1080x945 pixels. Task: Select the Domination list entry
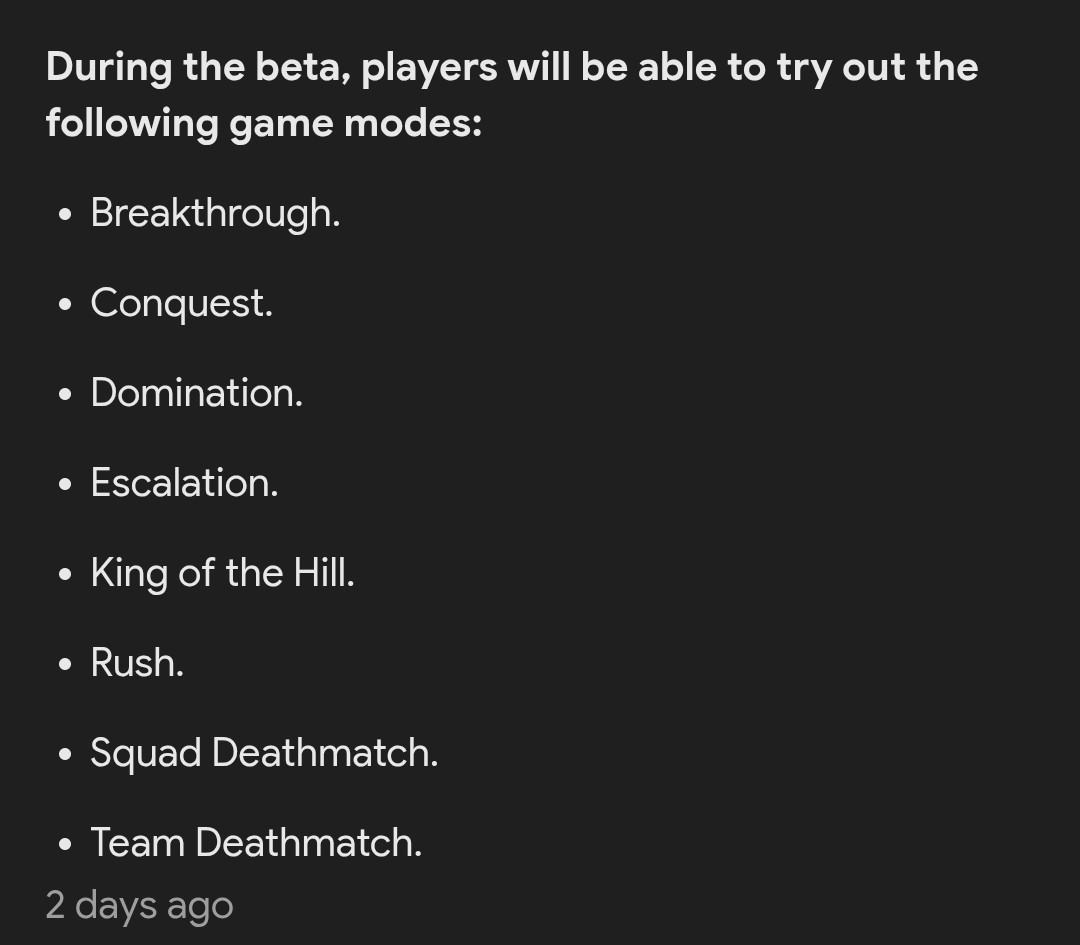point(196,393)
